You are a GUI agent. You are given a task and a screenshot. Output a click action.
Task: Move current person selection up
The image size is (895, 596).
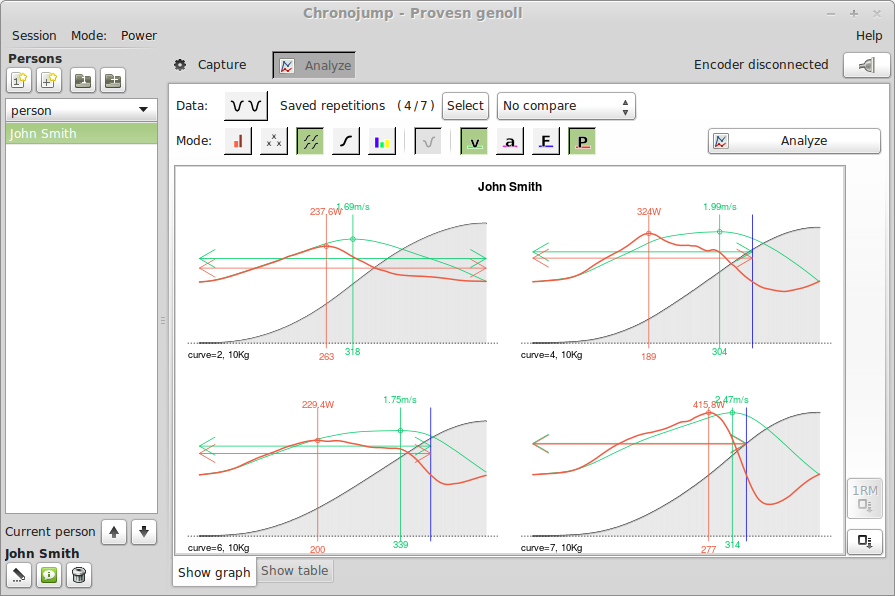[x=114, y=532]
